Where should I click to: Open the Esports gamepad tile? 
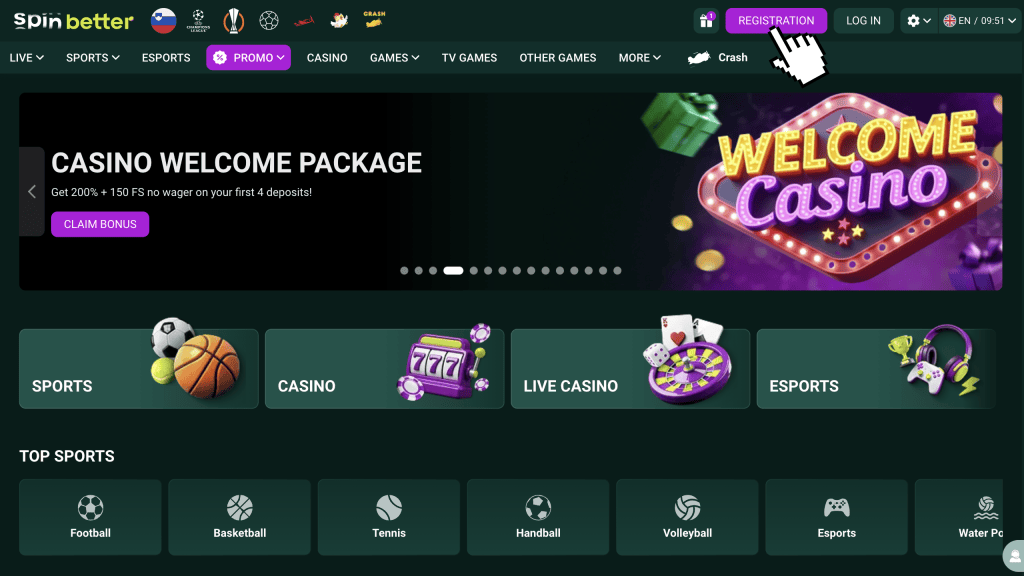837,517
